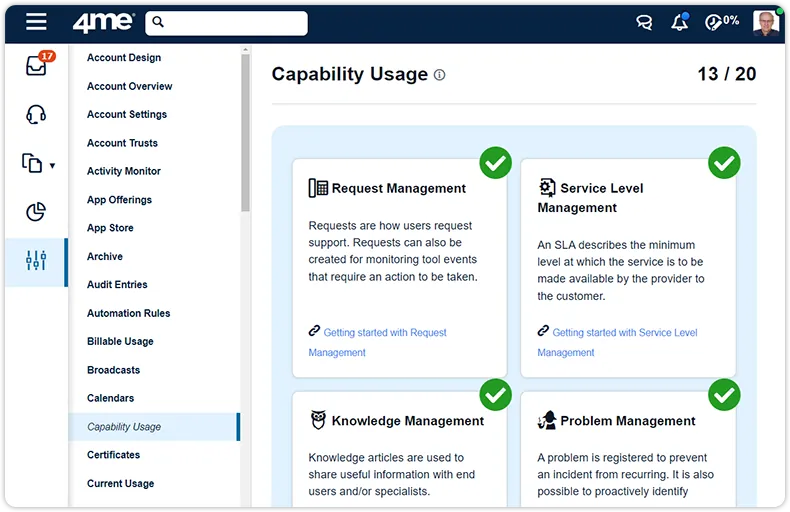Select the Capability Usage menu item
The width and height of the screenshot is (790, 512).
[154, 427]
